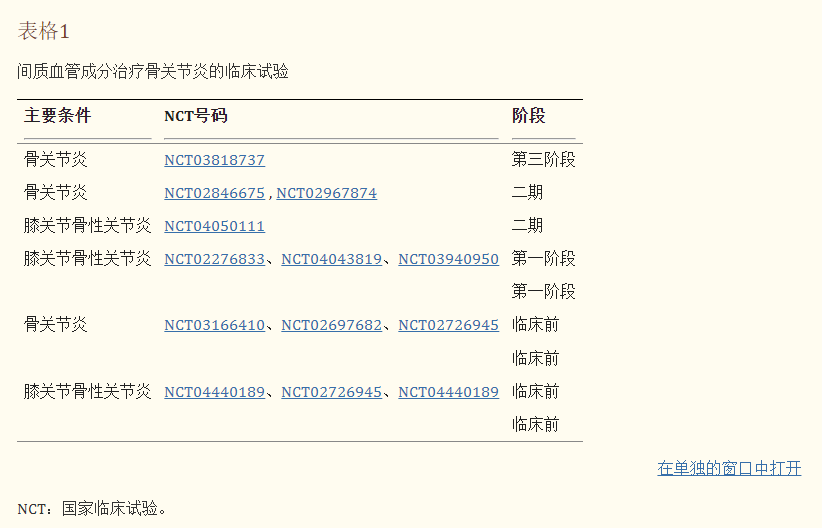Click NCT02726945 right after NCT02697682
Screen dimensions: 822x528
[x=448, y=325]
